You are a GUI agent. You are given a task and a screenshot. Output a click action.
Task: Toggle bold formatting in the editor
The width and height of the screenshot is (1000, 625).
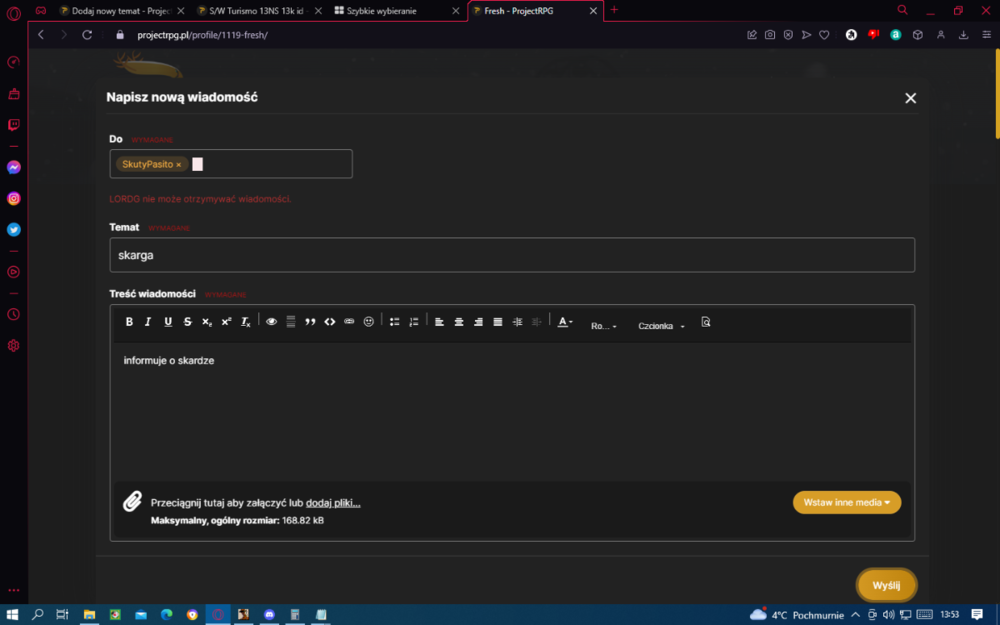pyautogui.click(x=129, y=322)
